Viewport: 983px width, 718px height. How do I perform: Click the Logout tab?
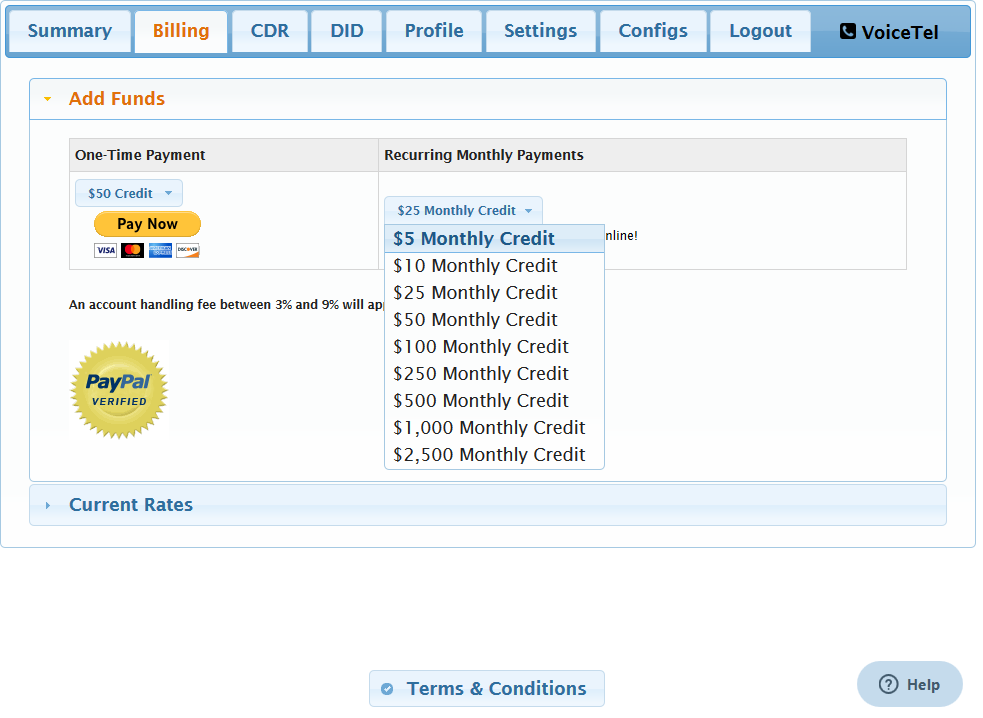760,31
